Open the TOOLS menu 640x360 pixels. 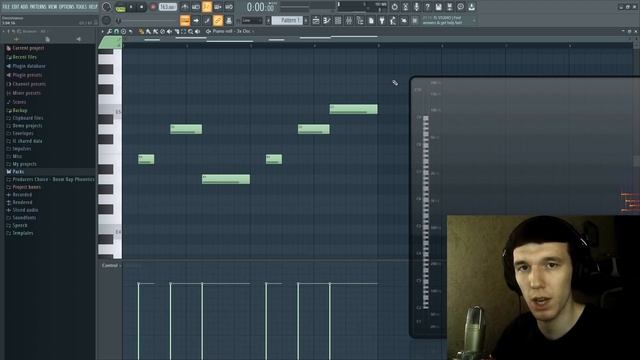click(x=81, y=7)
